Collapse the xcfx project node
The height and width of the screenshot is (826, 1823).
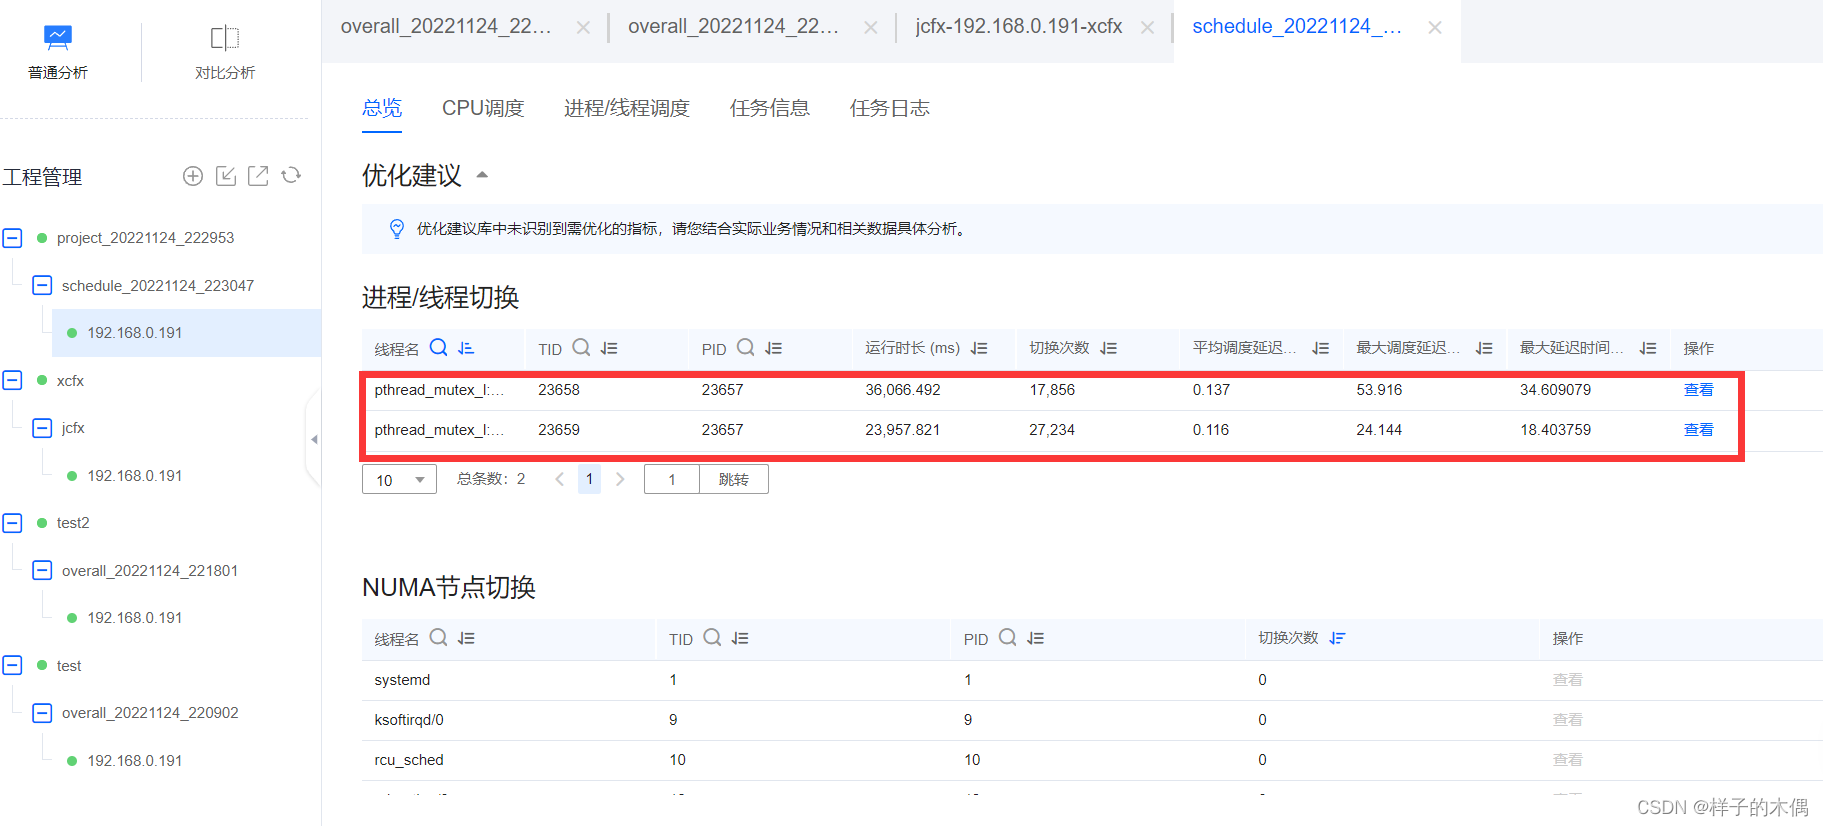12,380
